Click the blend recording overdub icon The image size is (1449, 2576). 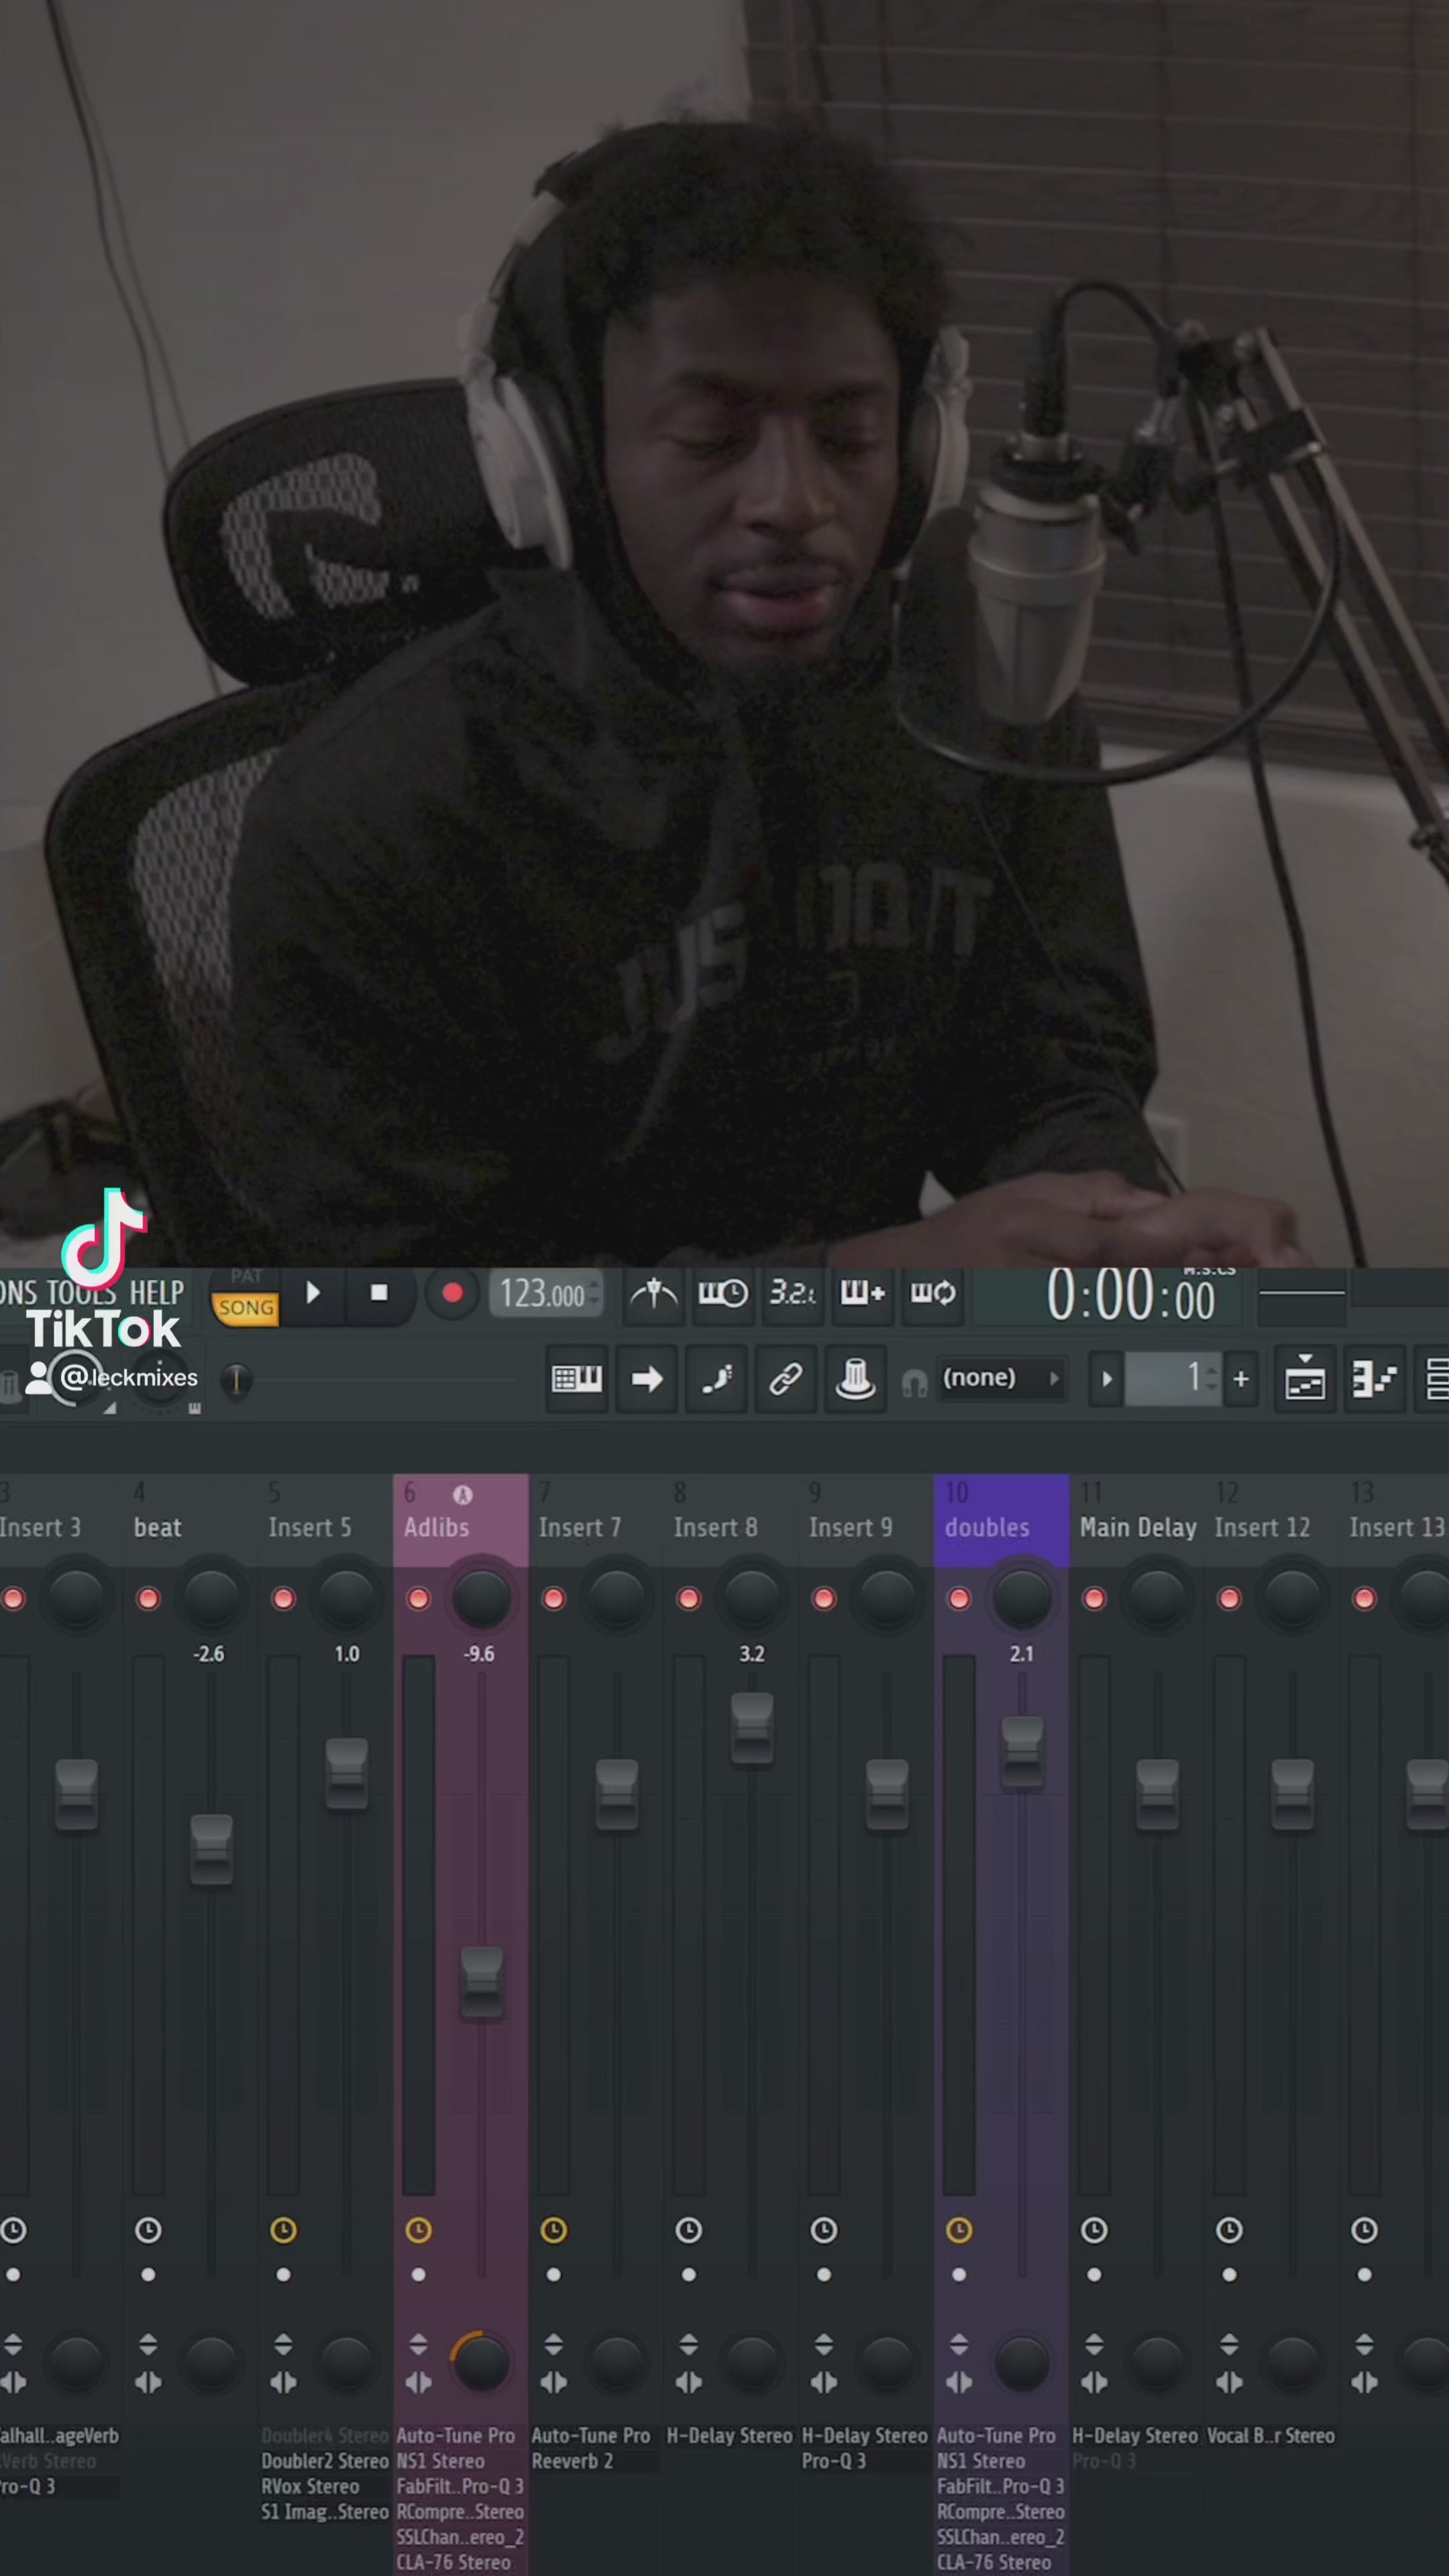click(862, 1294)
